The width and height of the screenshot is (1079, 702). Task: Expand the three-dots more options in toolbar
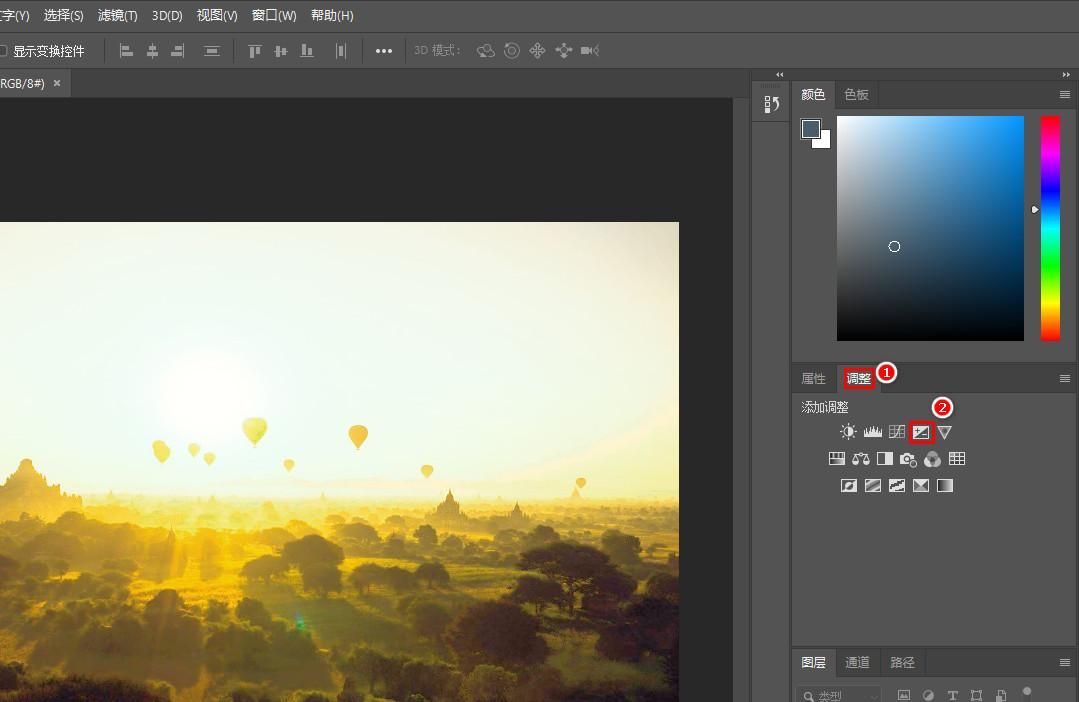click(384, 51)
